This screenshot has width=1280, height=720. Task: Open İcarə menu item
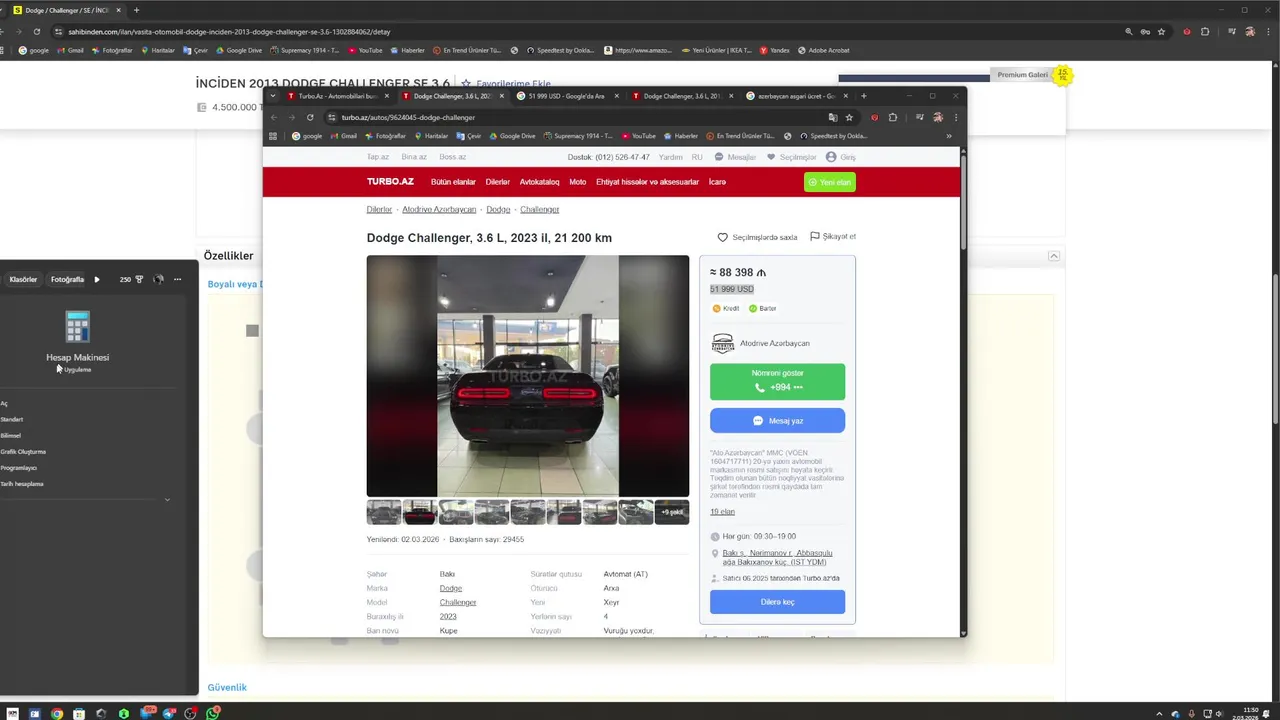(x=717, y=182)
